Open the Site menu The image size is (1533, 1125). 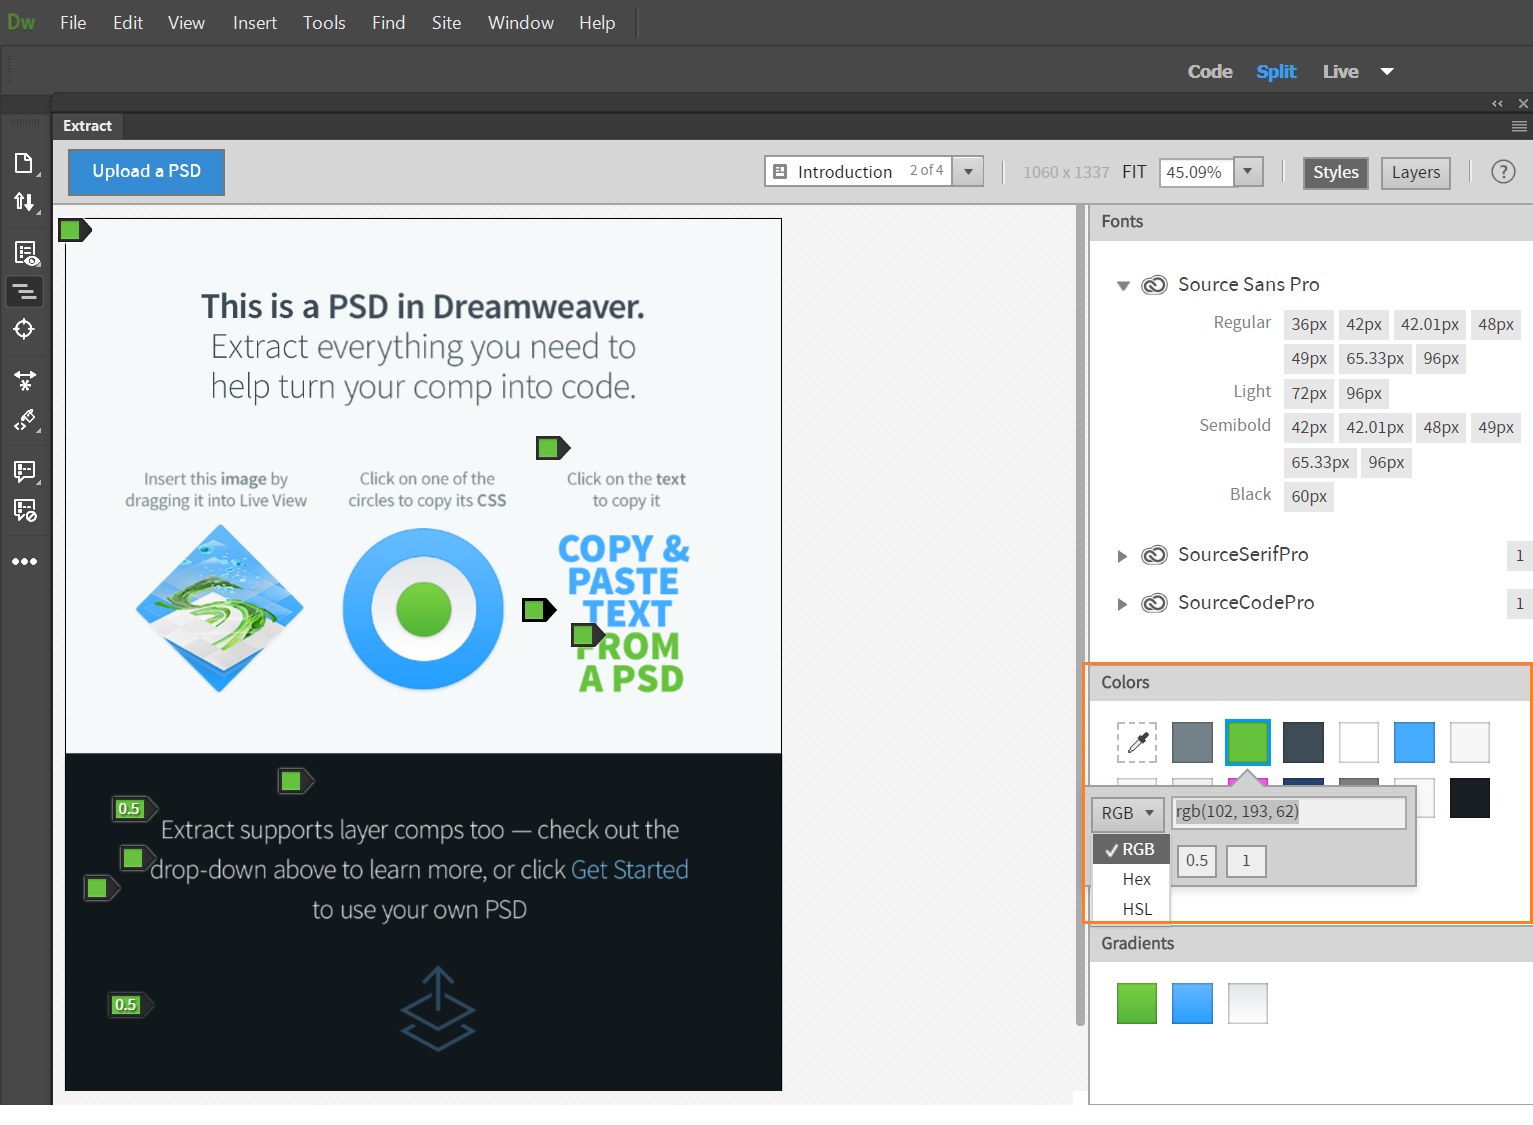pos(446,23)
